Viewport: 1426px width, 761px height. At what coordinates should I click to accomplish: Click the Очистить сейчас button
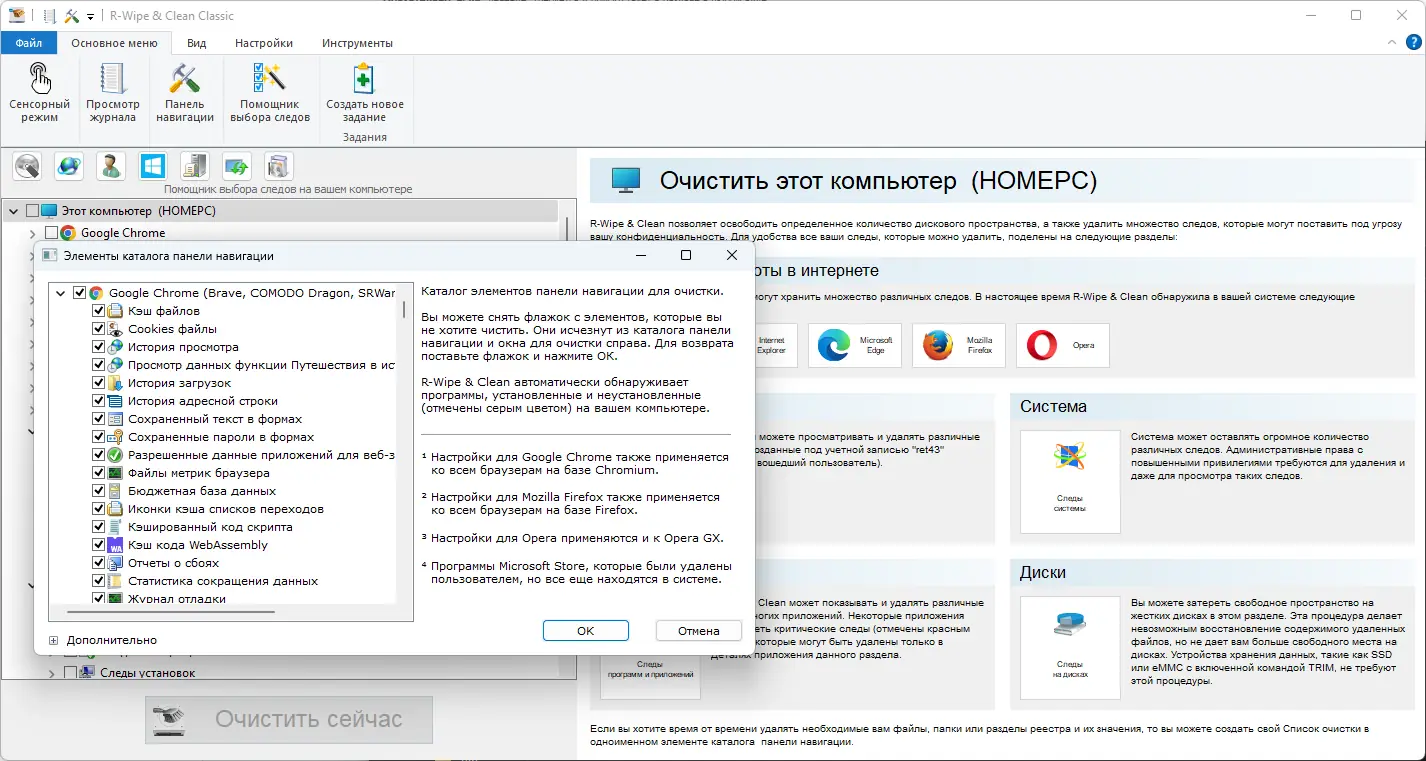[x=289, y=719]
